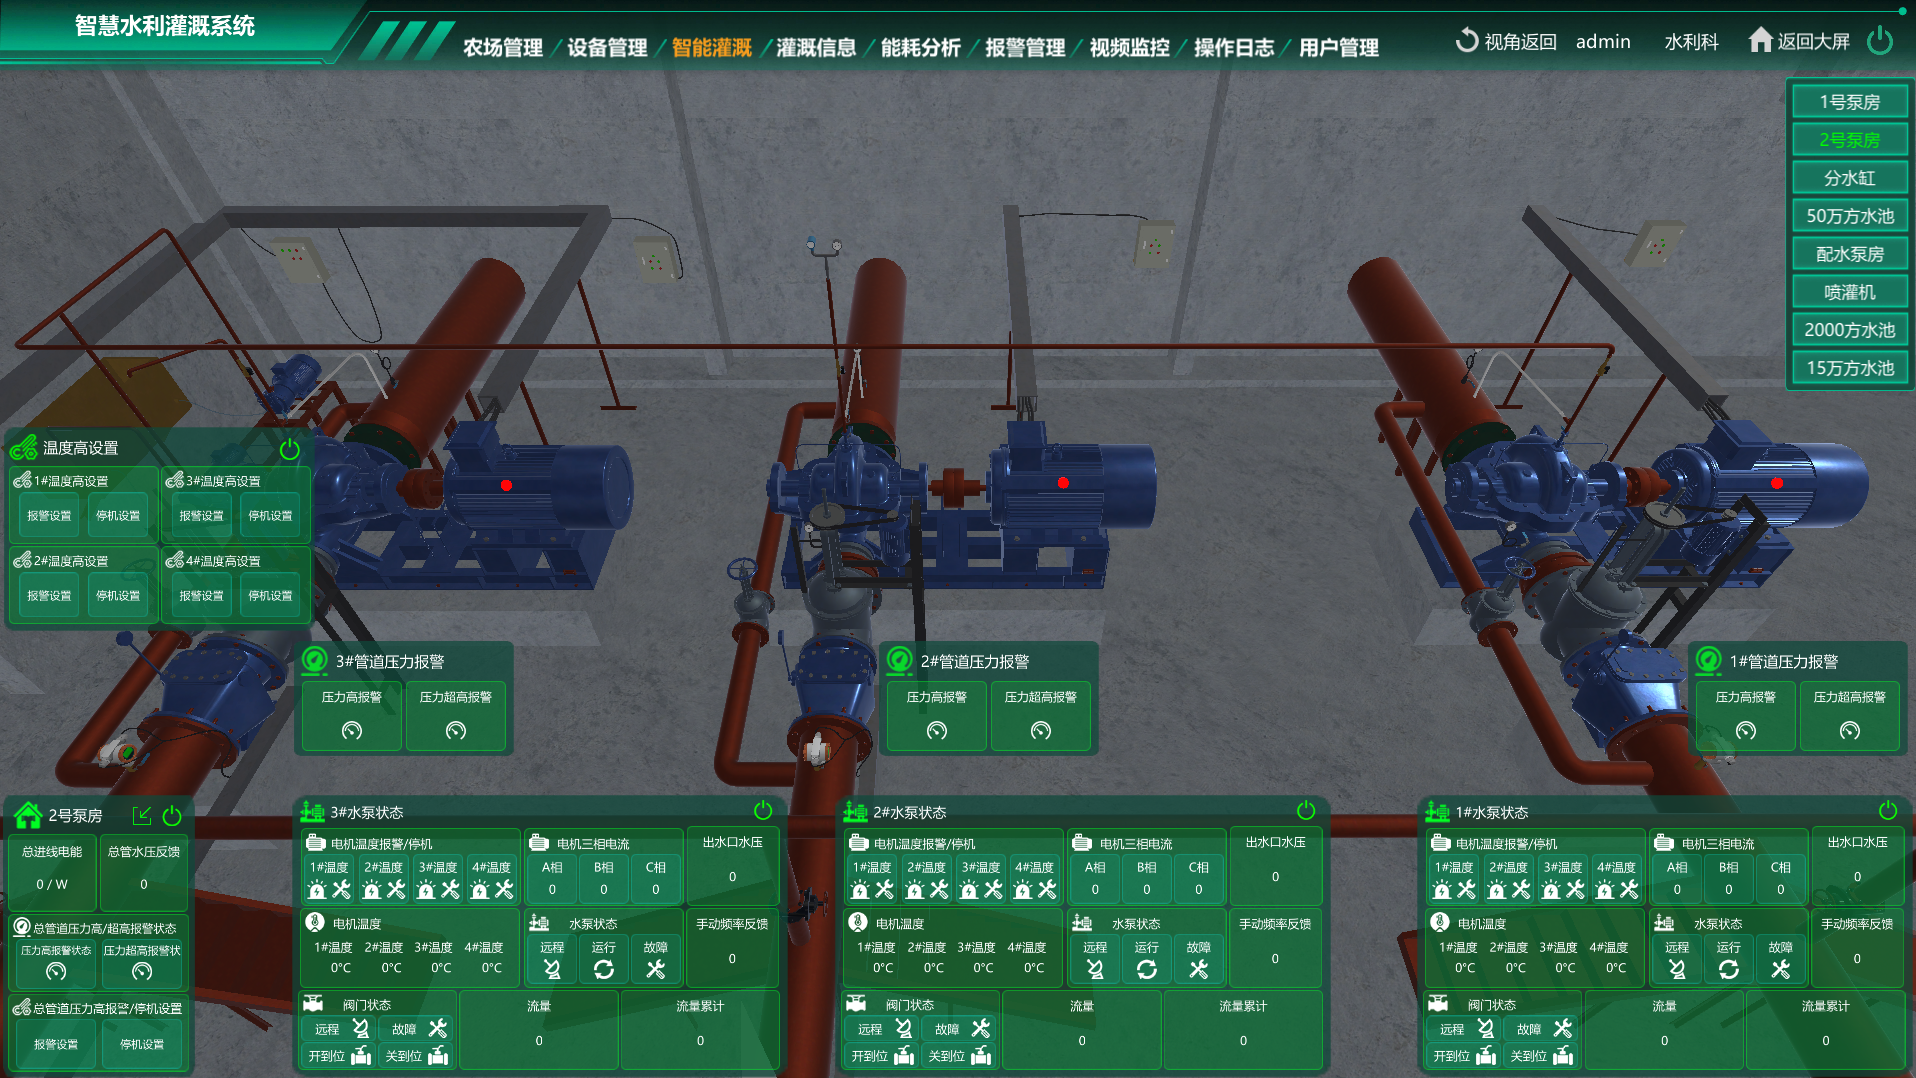1916x1078 pixels.
Task: Click the power icon in the top-right header
Action: pos(1880,41)
